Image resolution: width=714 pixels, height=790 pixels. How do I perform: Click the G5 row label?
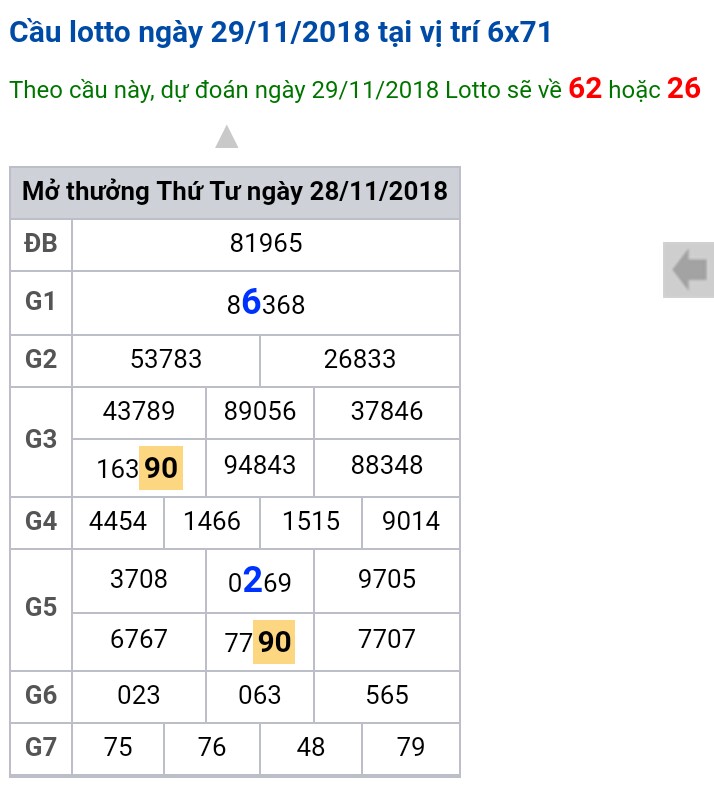(41, 607)
